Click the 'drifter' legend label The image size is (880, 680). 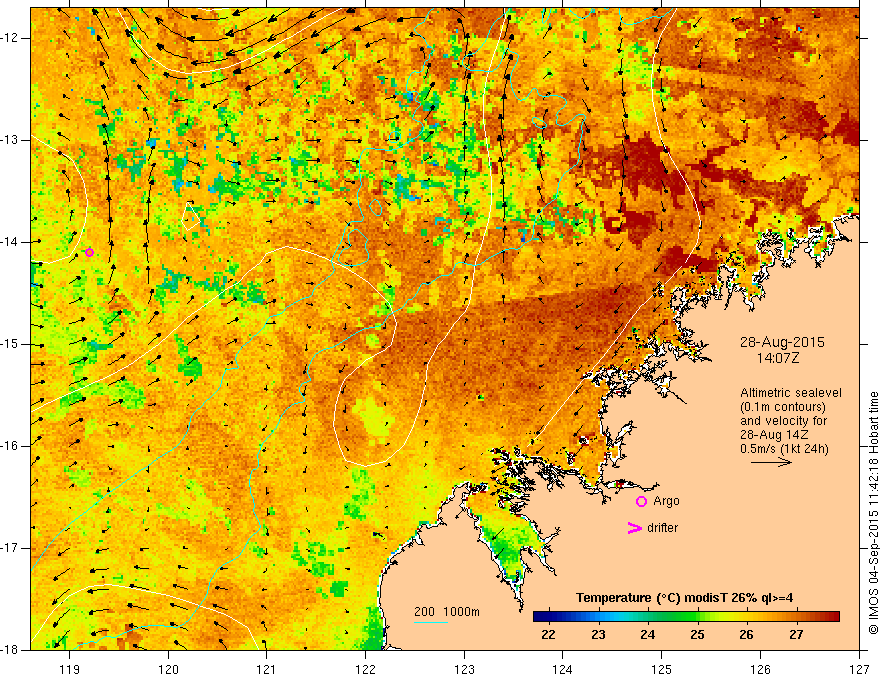tap(662, 528)
